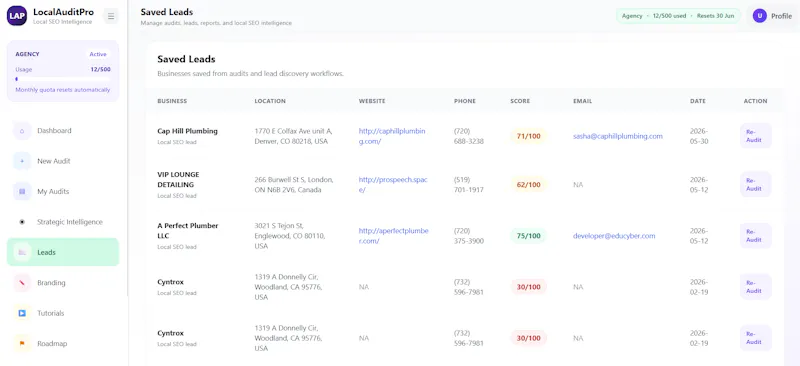Click the Roadmap flag icon

[x=22, y=344]
